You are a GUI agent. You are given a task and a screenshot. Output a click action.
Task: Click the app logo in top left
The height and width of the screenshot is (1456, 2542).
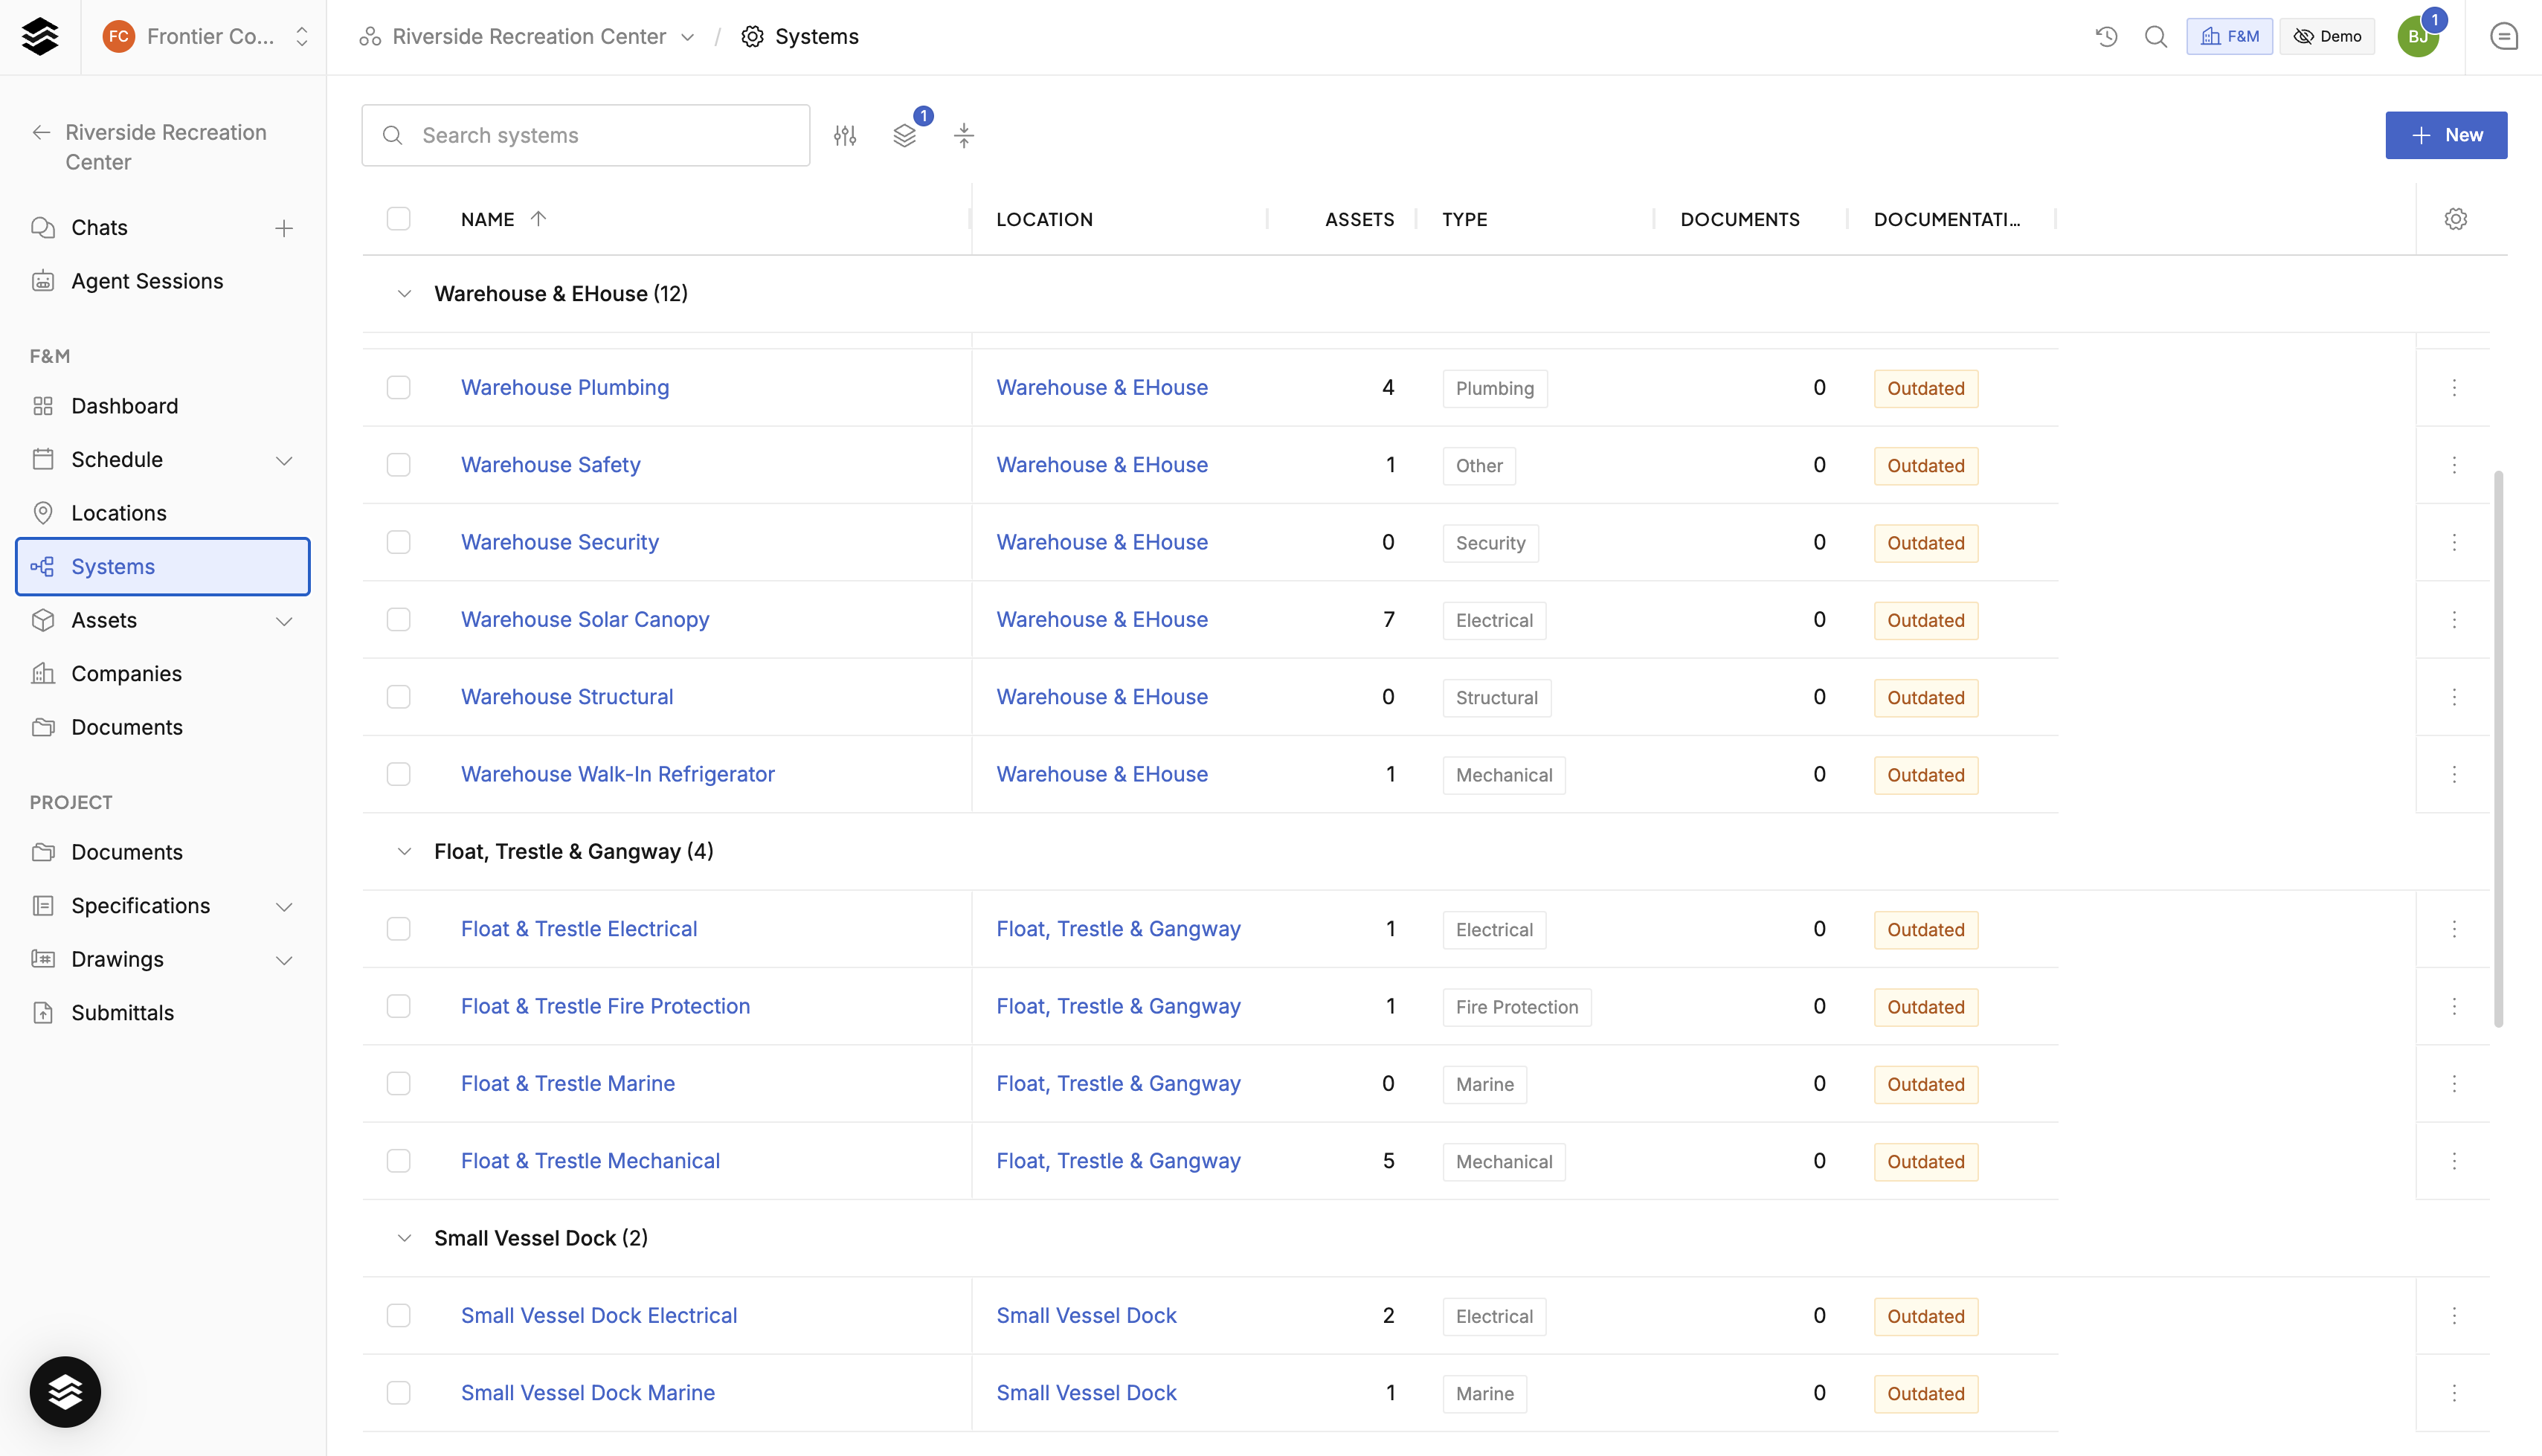tap(40, 37)
